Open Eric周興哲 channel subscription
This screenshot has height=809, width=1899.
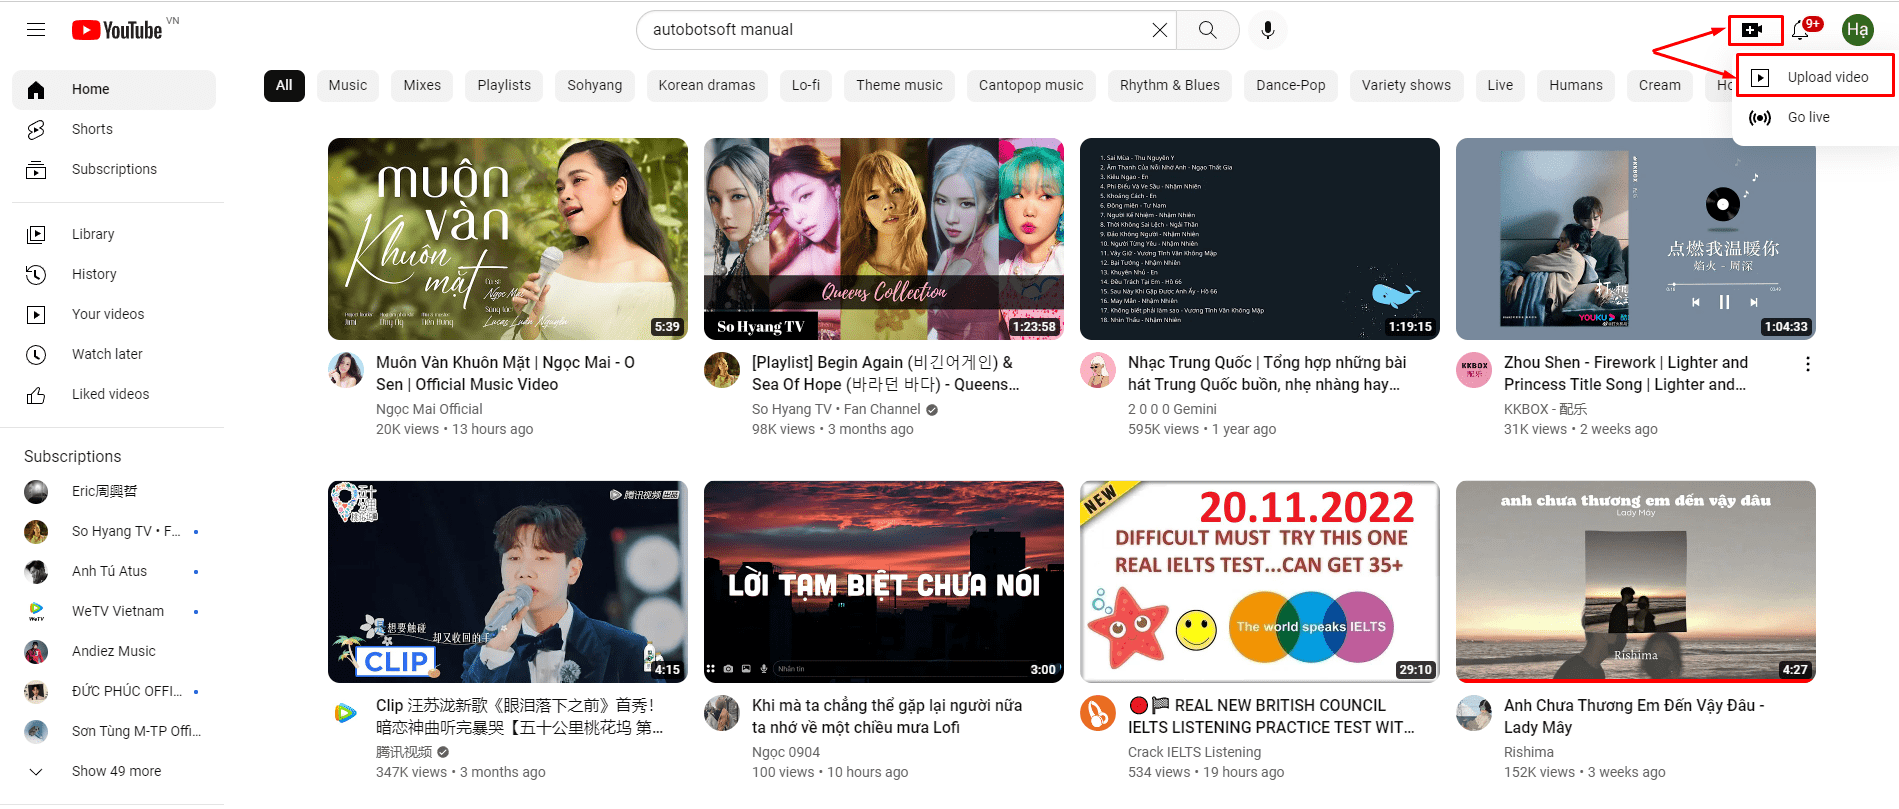114,491
